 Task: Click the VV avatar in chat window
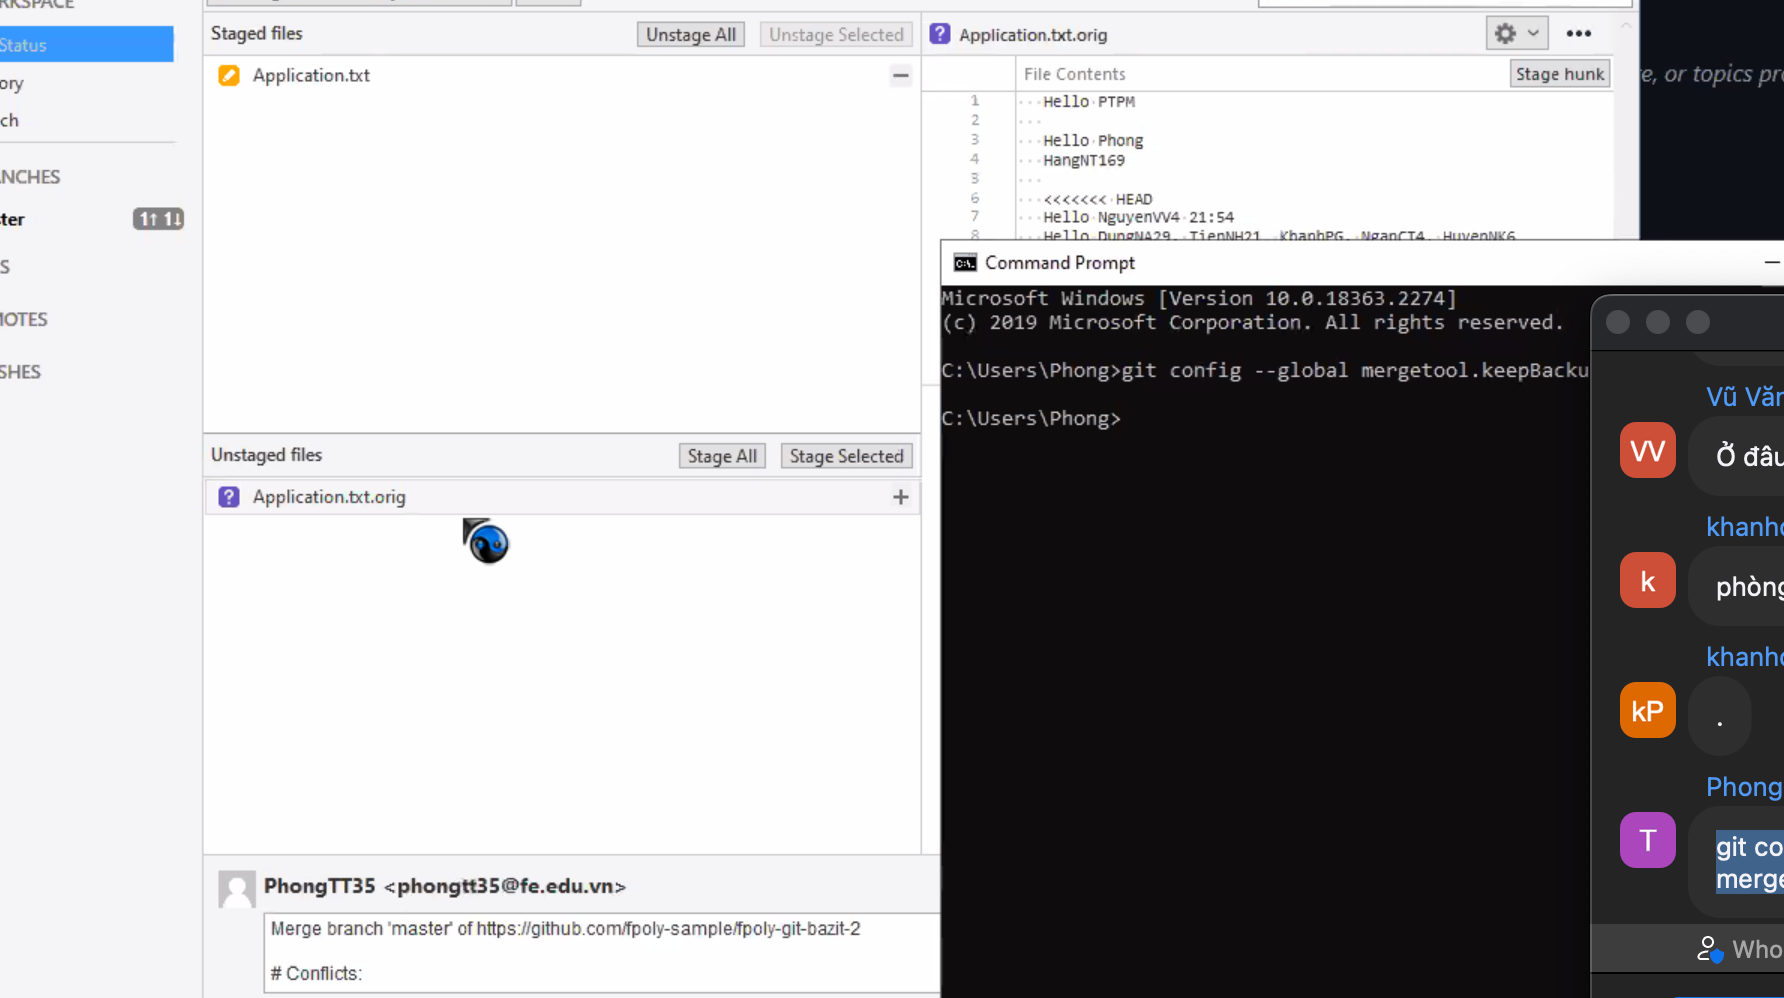coord(1648,450)
